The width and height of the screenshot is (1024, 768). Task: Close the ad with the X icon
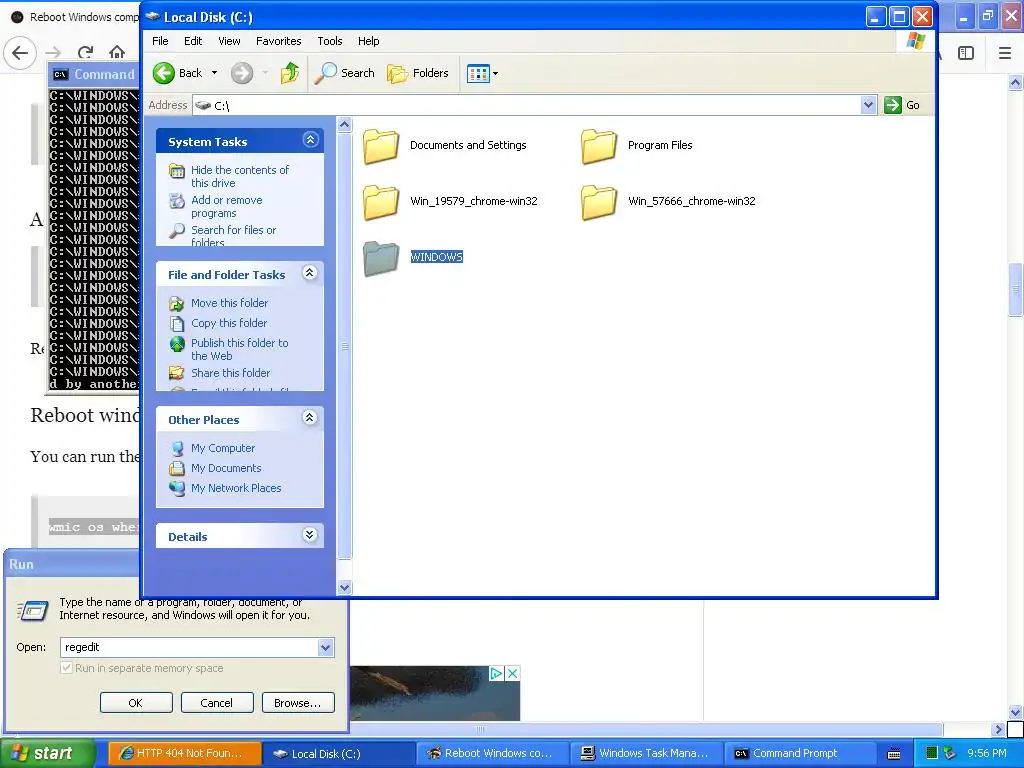point(513,673)
